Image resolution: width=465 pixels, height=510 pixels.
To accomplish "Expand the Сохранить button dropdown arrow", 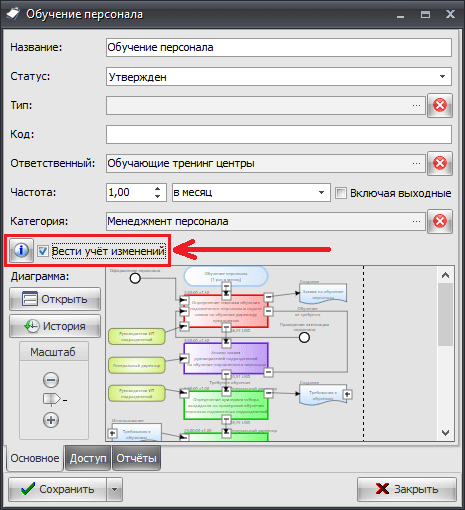I will (114, 489).
